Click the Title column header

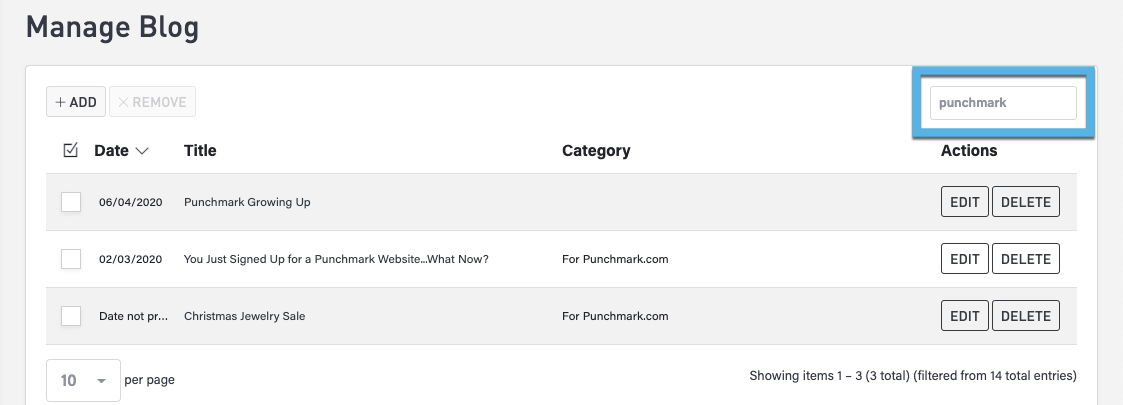[x=200, y=151]
